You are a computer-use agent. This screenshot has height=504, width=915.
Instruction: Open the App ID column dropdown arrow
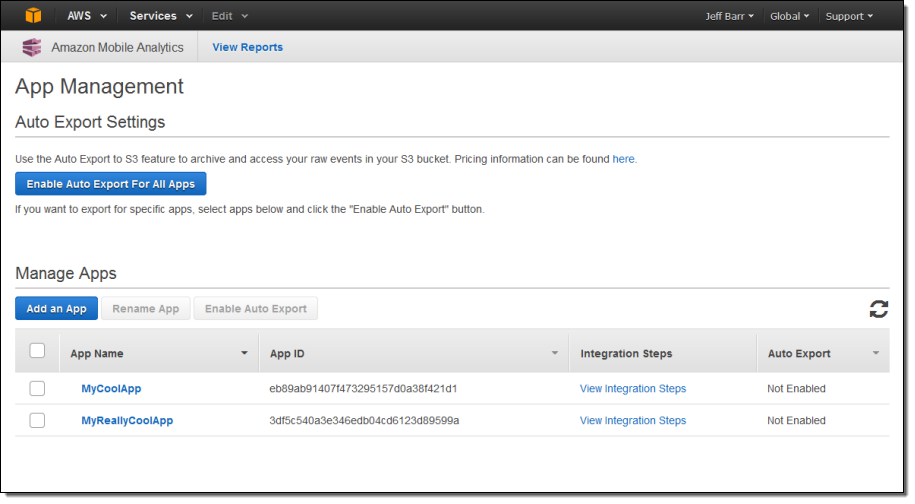[555, 353]
